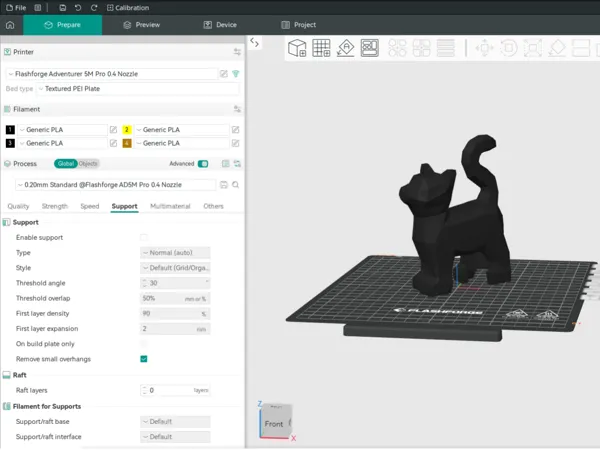
Task: Click the save icon in title bar
Action: tap(63, 8)
